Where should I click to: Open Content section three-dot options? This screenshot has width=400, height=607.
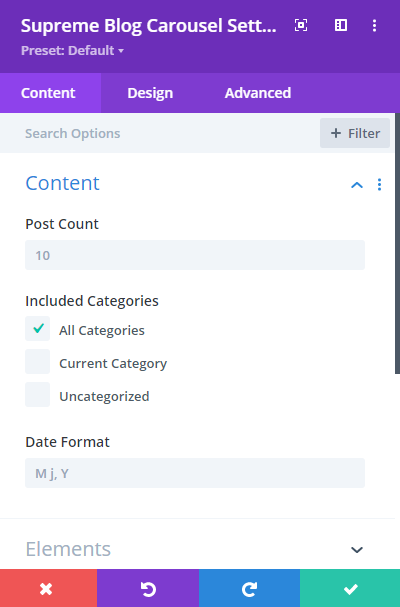(x=379, y=185)
